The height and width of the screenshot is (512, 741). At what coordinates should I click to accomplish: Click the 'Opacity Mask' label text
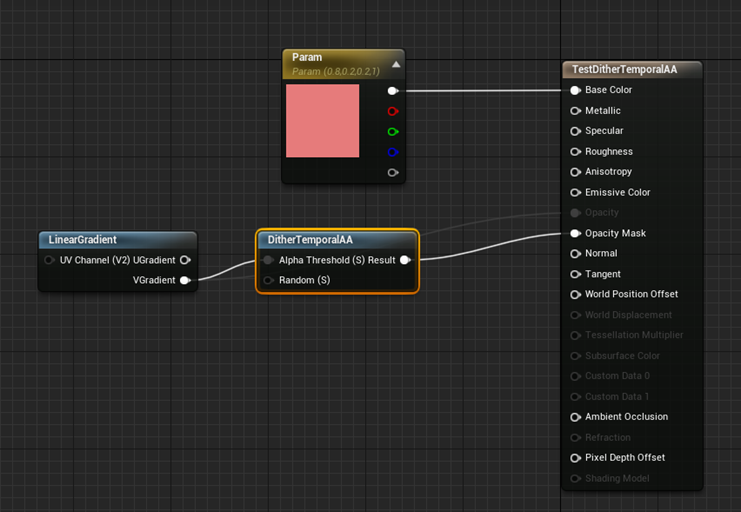click(615, 233)
